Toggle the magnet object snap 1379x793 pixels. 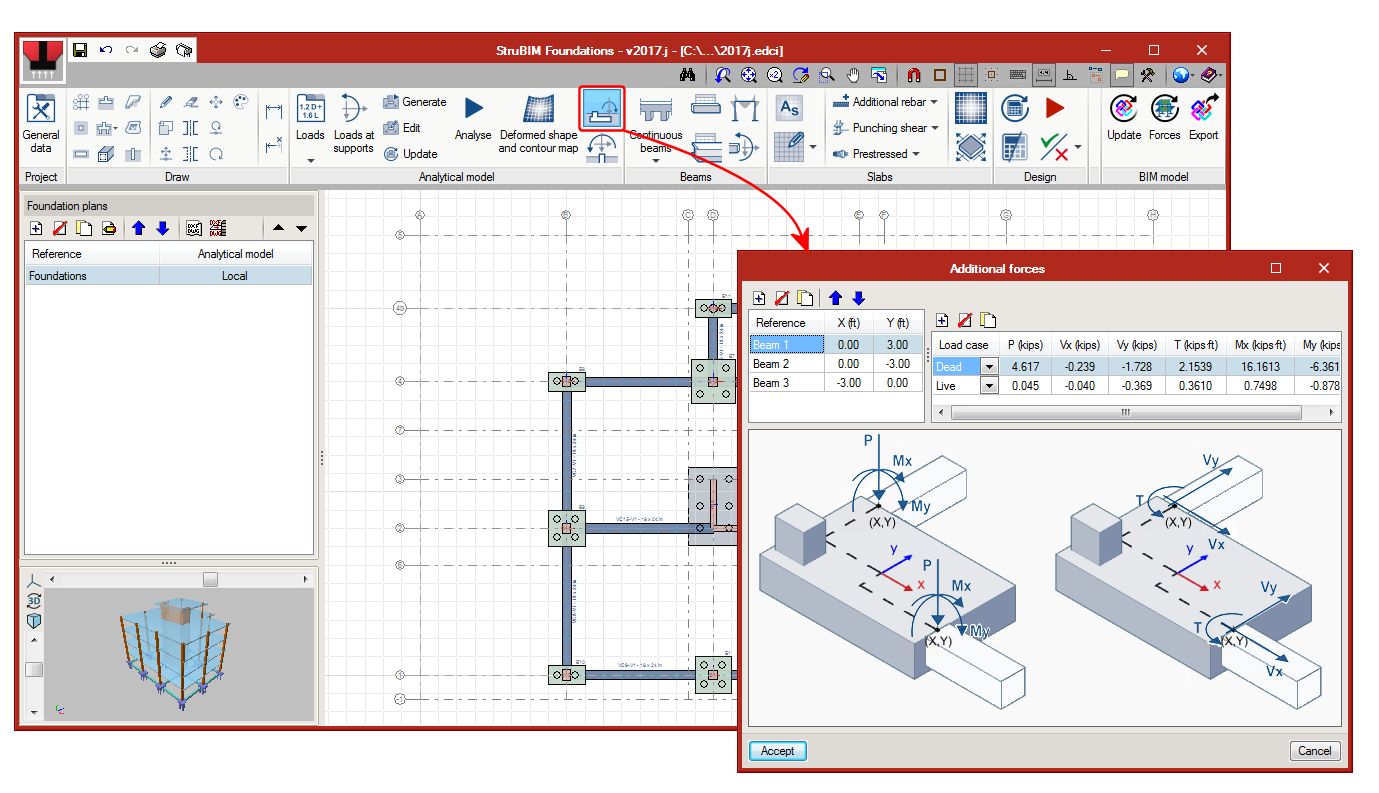click(914, 75)
